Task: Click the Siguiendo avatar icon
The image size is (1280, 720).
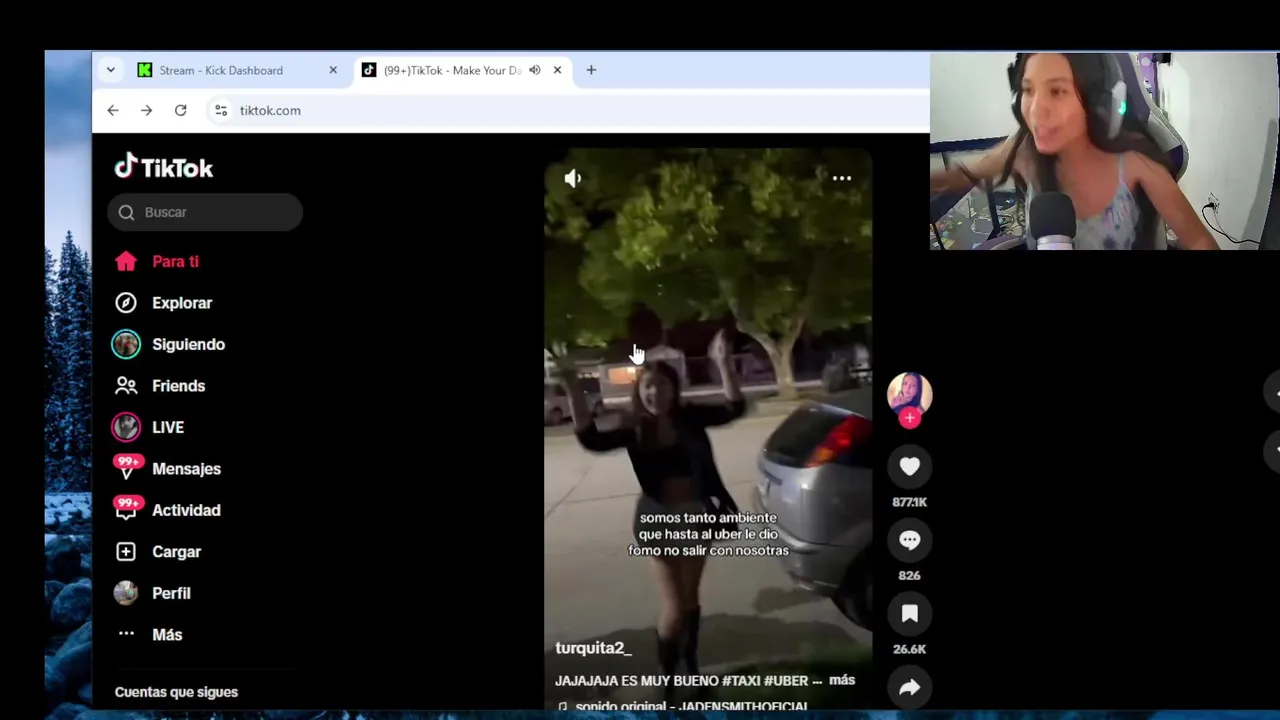Action: tap(126, 344)
